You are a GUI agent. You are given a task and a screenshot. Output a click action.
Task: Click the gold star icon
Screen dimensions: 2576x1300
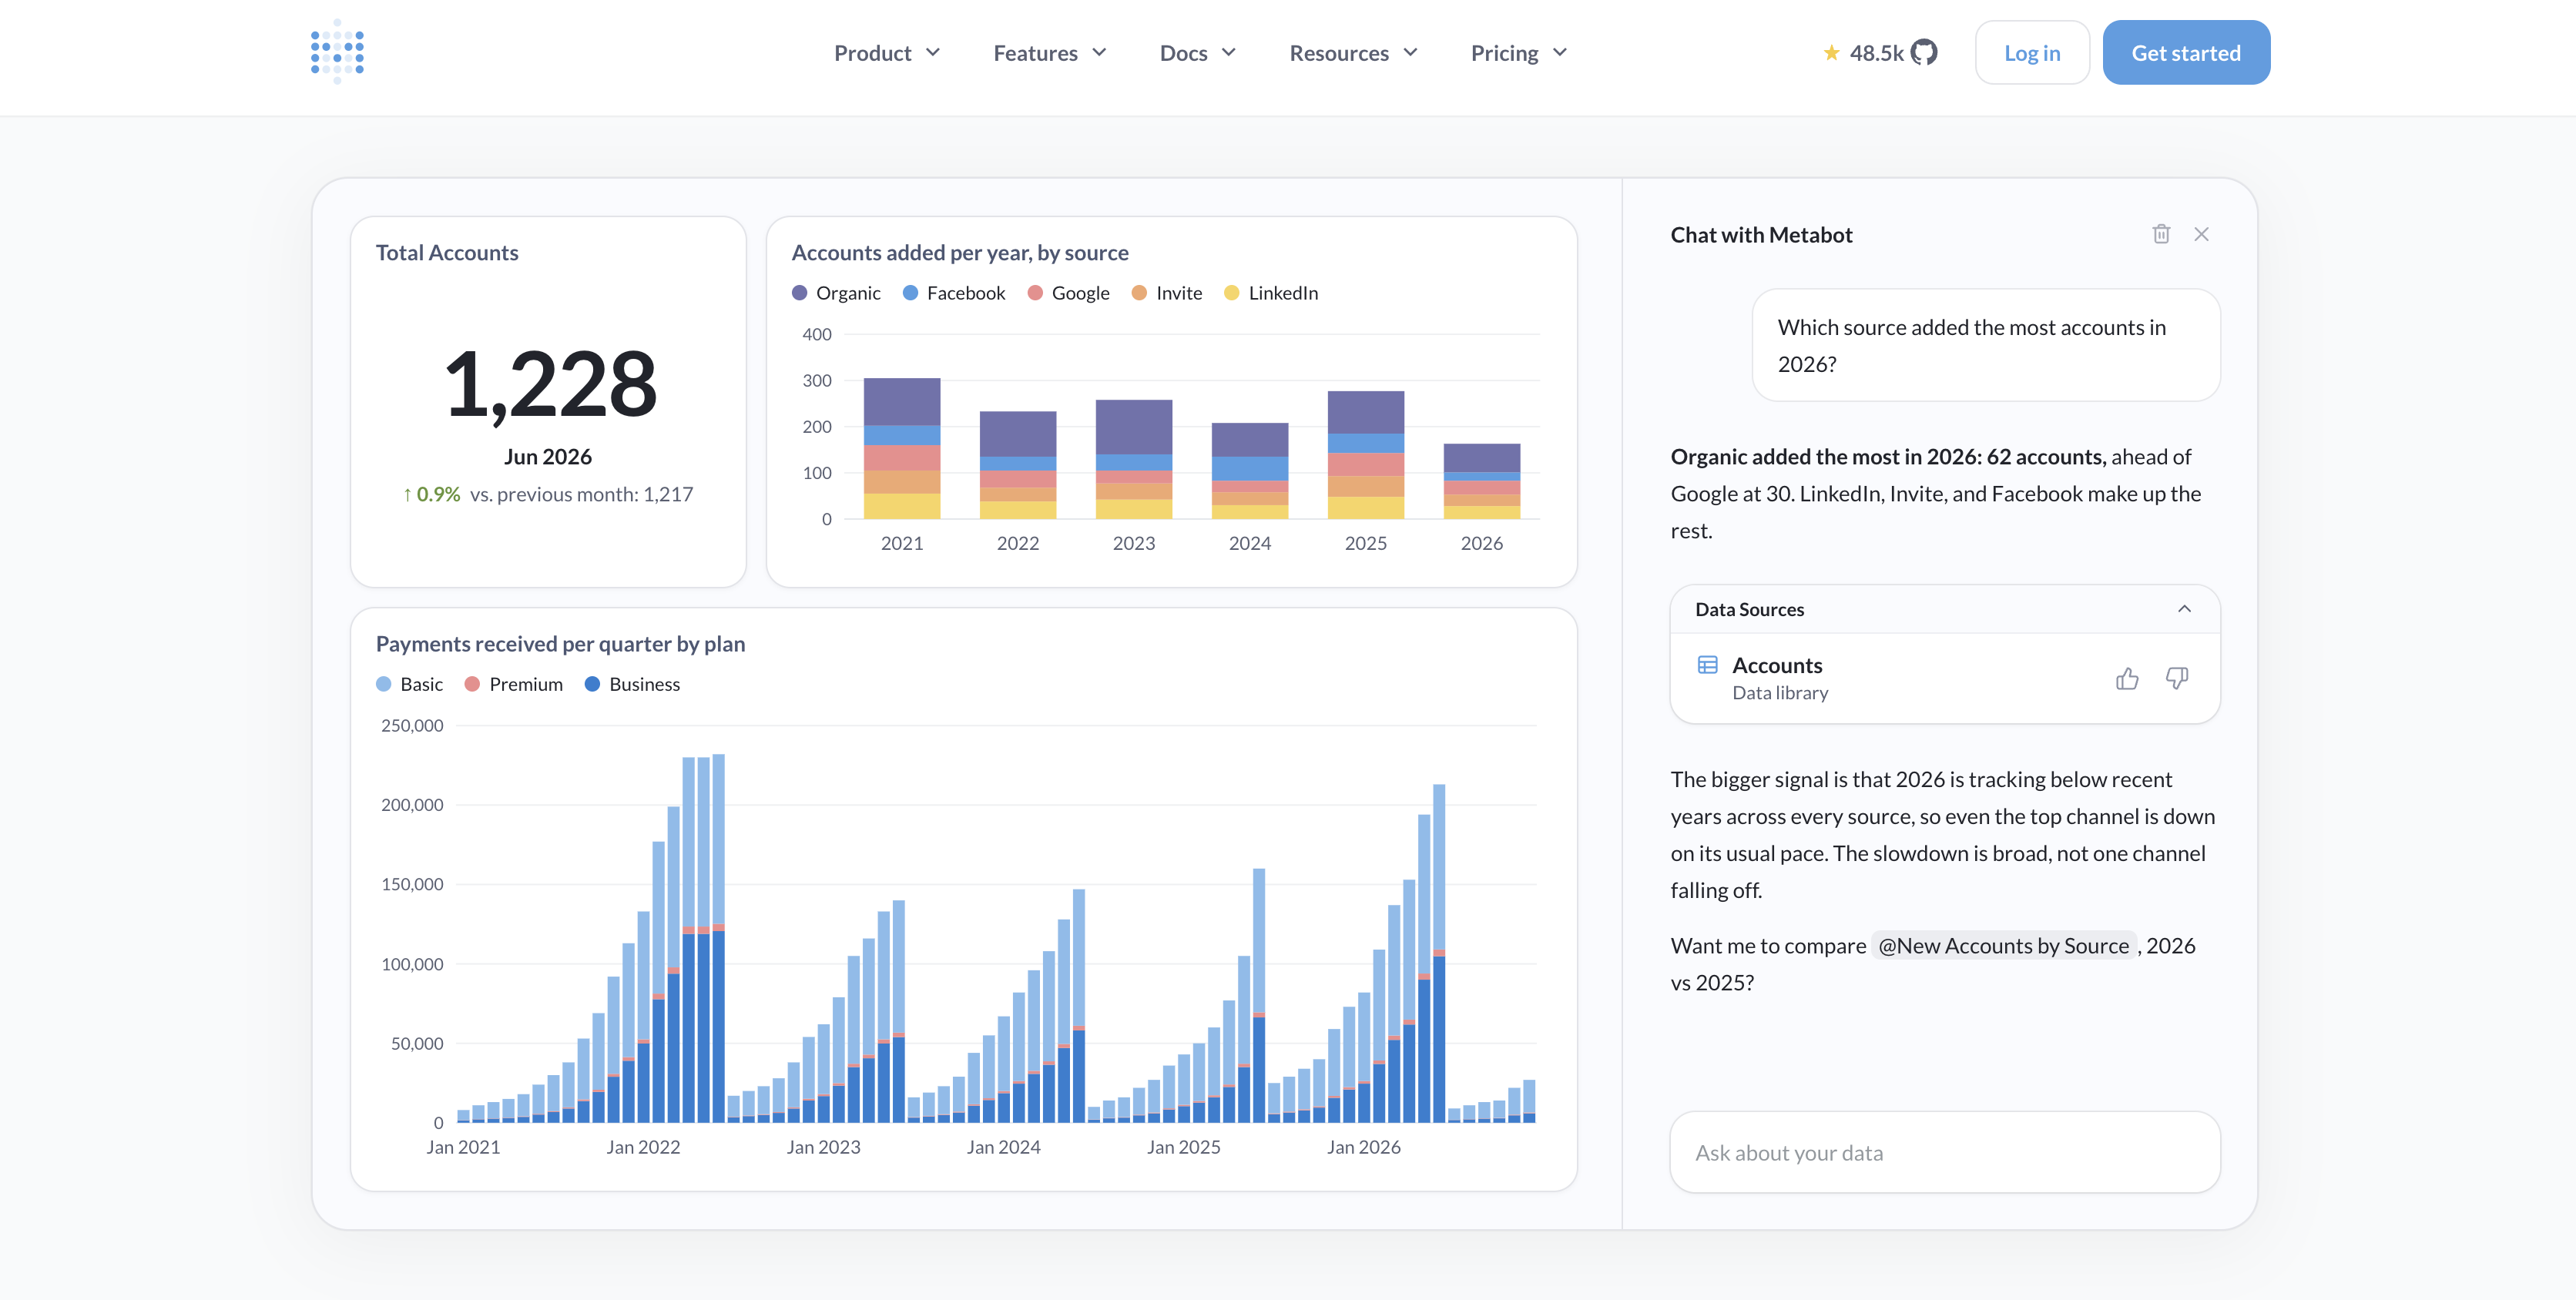click(1831, 52)
